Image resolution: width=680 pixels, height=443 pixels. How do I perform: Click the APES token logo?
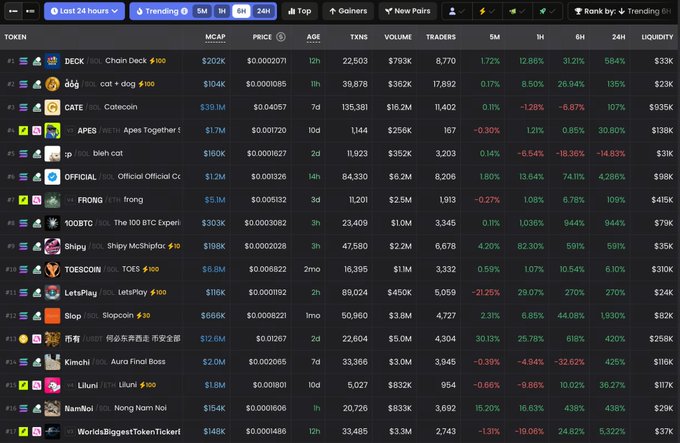coord(52,130)
